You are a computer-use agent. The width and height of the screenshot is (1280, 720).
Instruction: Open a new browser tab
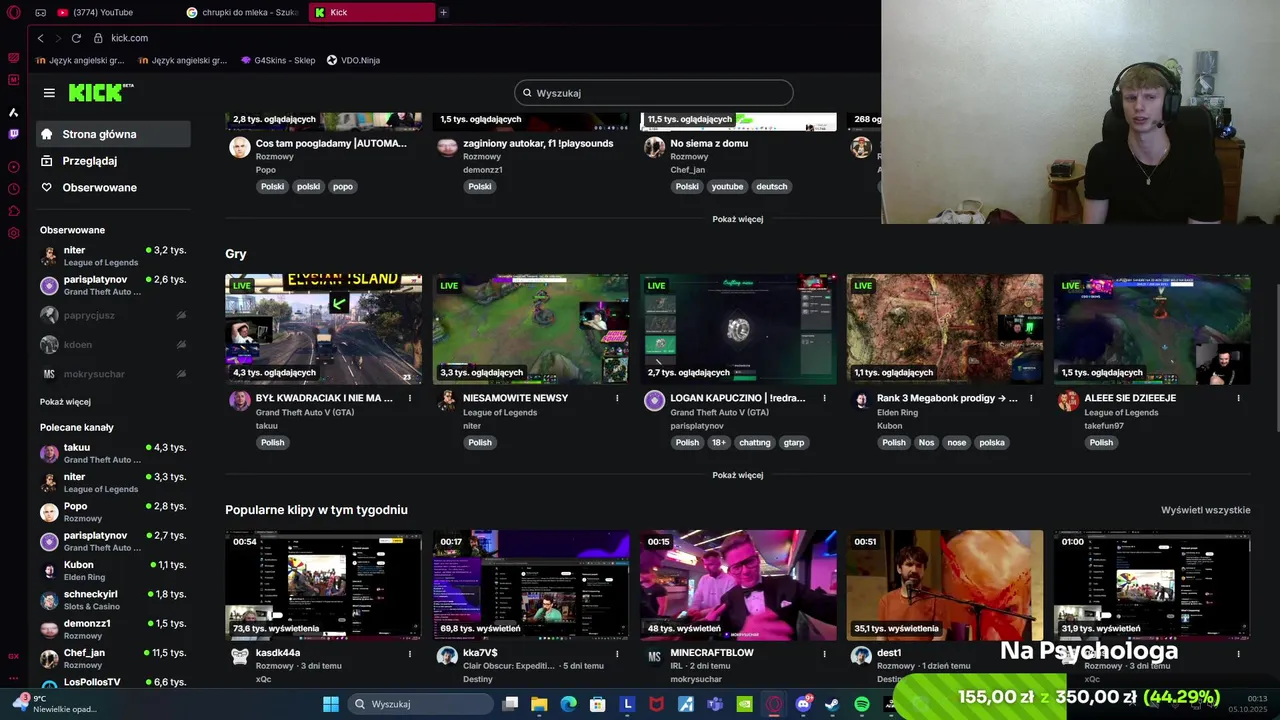click(443, 12)
